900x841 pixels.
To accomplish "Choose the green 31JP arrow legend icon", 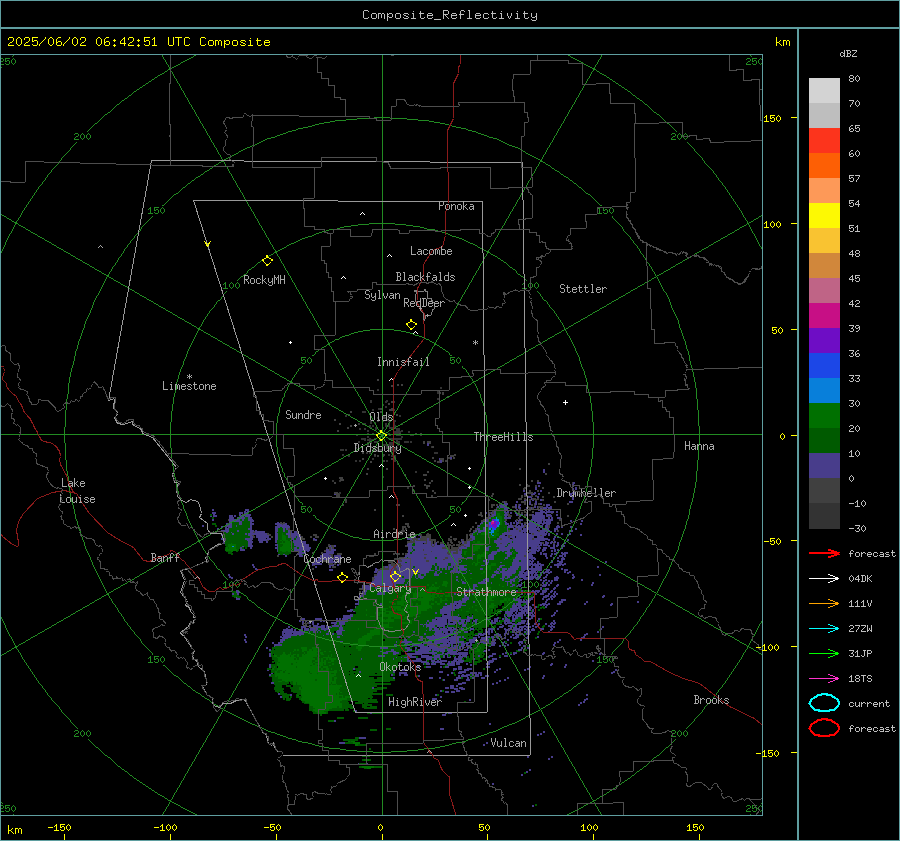I will pos(824,653).
